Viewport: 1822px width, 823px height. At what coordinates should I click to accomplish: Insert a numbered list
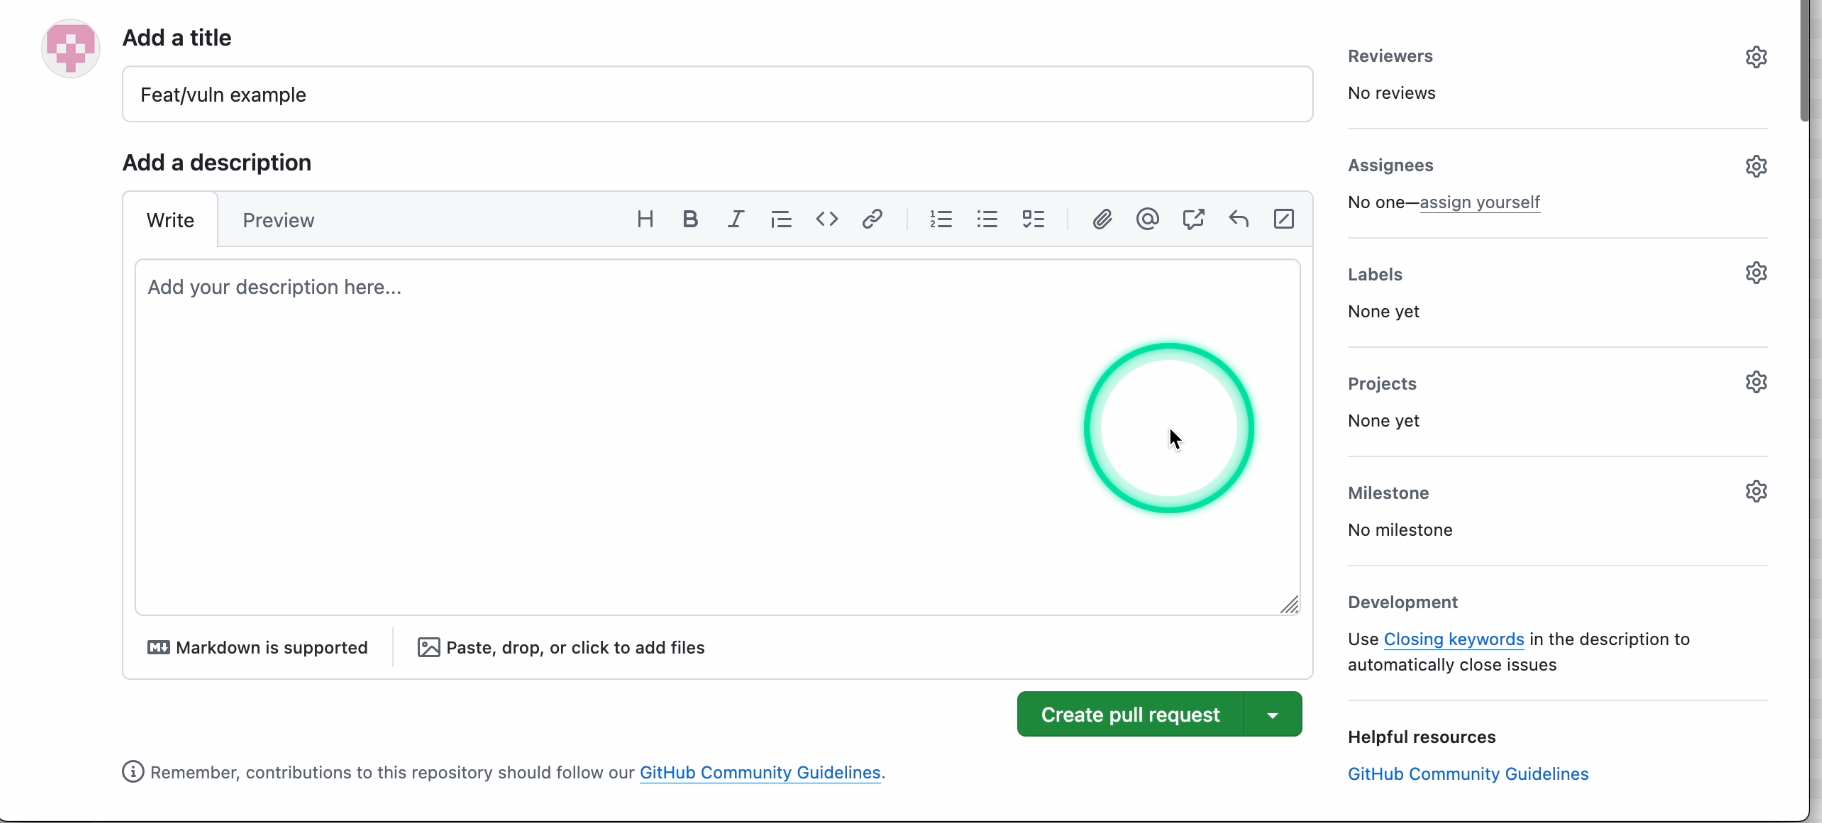[x=941, y=219]
